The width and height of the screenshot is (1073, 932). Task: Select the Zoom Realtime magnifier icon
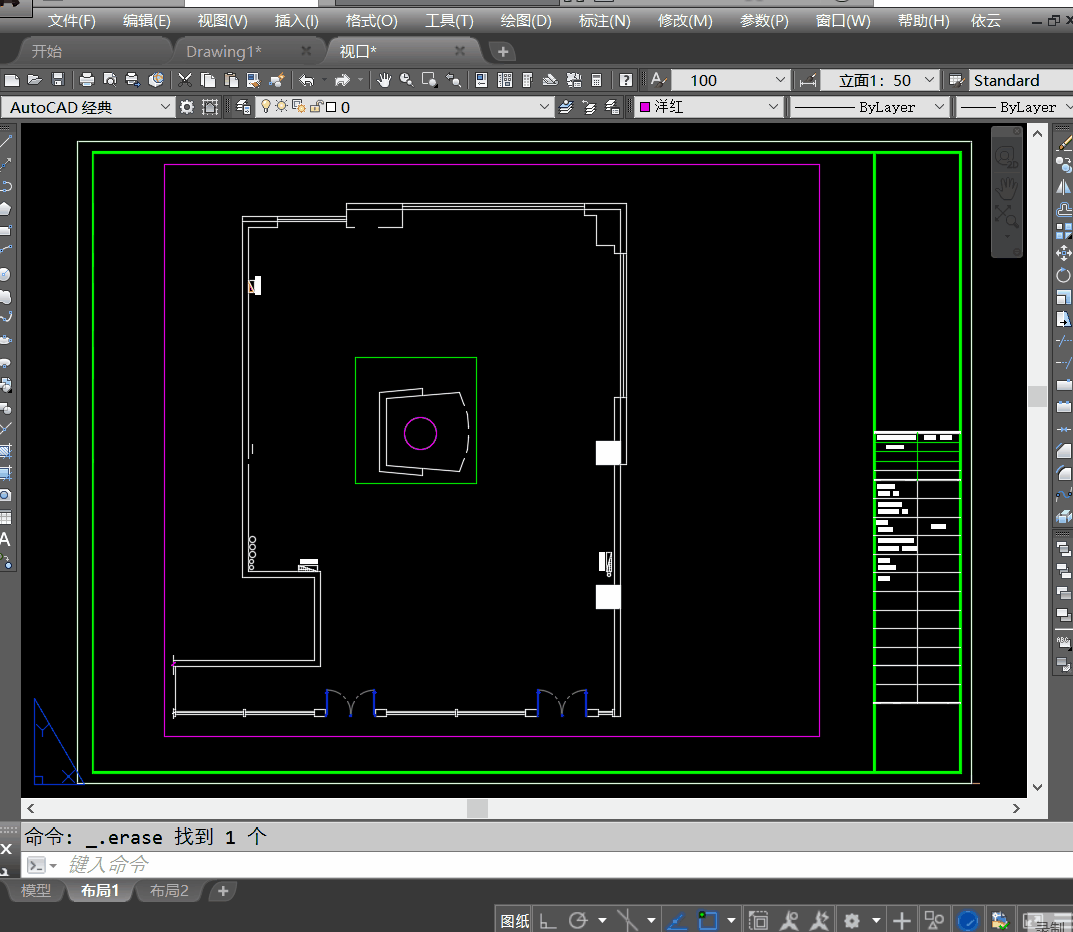[406, 80]
